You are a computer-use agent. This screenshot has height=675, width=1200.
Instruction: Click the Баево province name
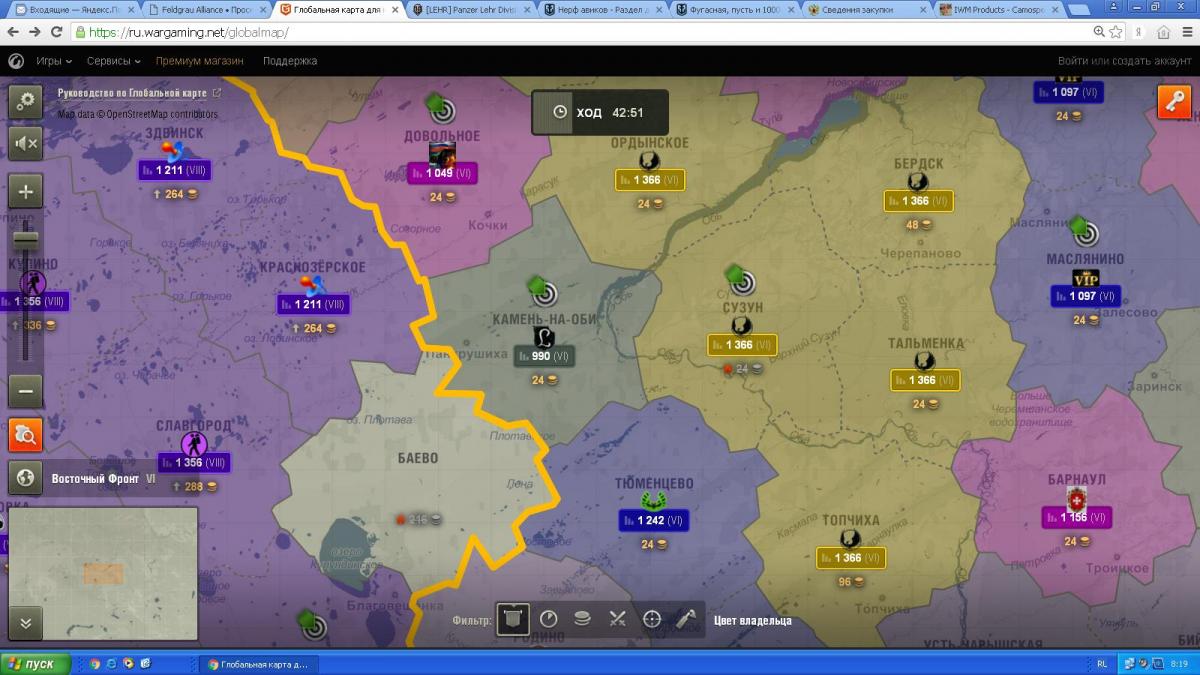[x=417, y=459]
